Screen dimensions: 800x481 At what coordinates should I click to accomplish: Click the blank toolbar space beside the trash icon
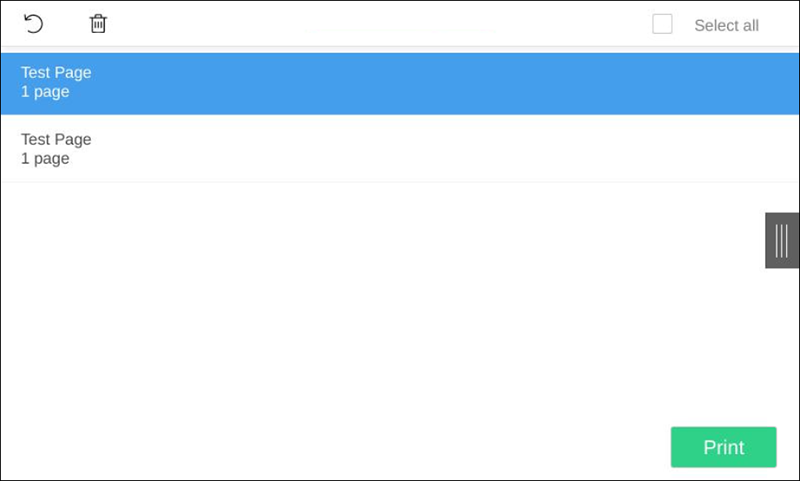(x=250, y=24)
